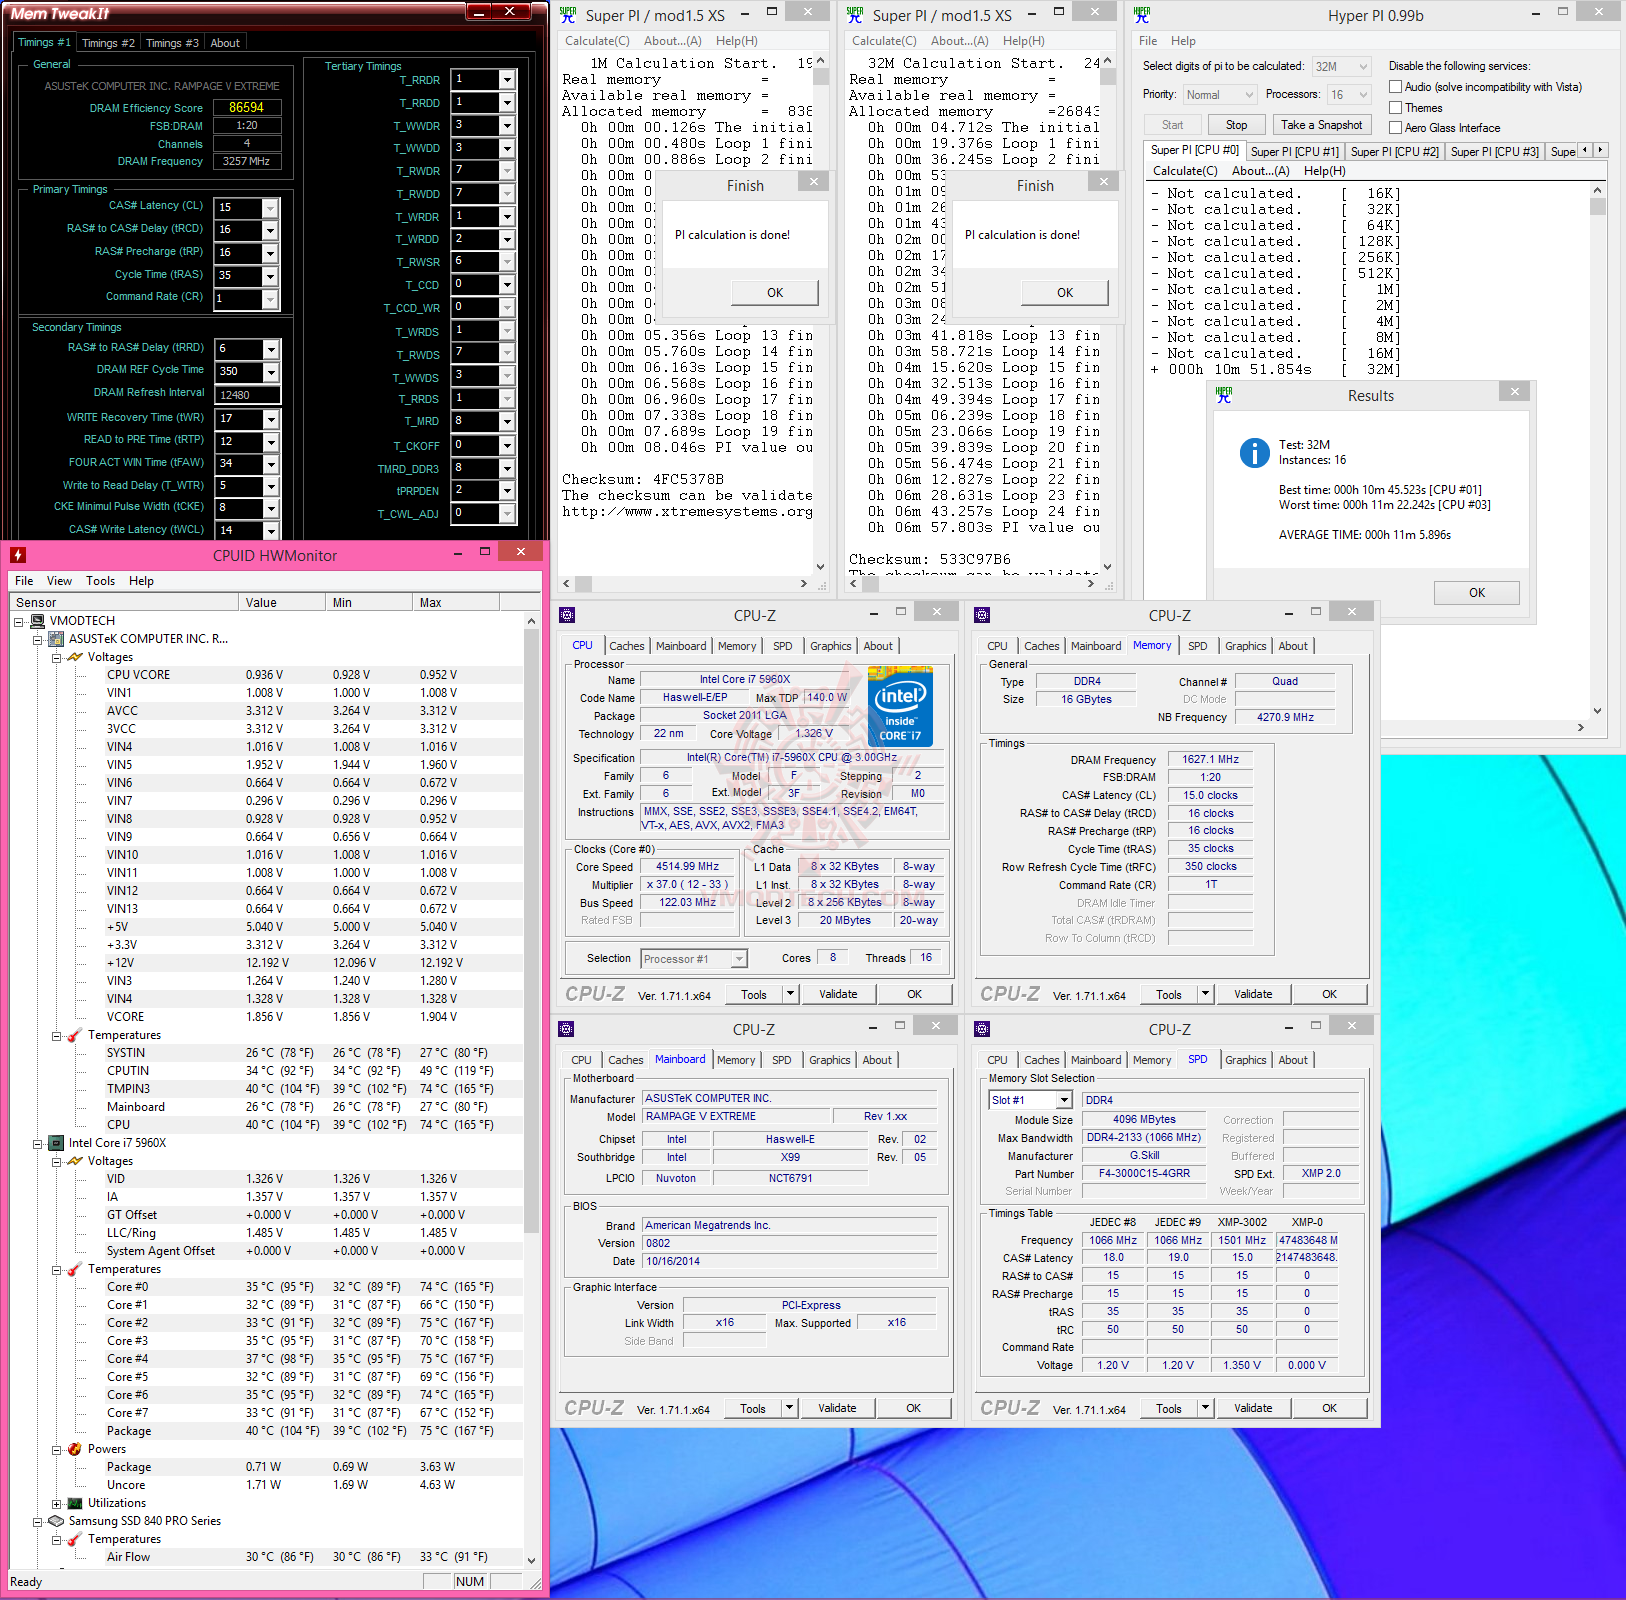Click the Value column header in HWMonitor
This screenshot has width=1626, height=1600.
[282, 602]
